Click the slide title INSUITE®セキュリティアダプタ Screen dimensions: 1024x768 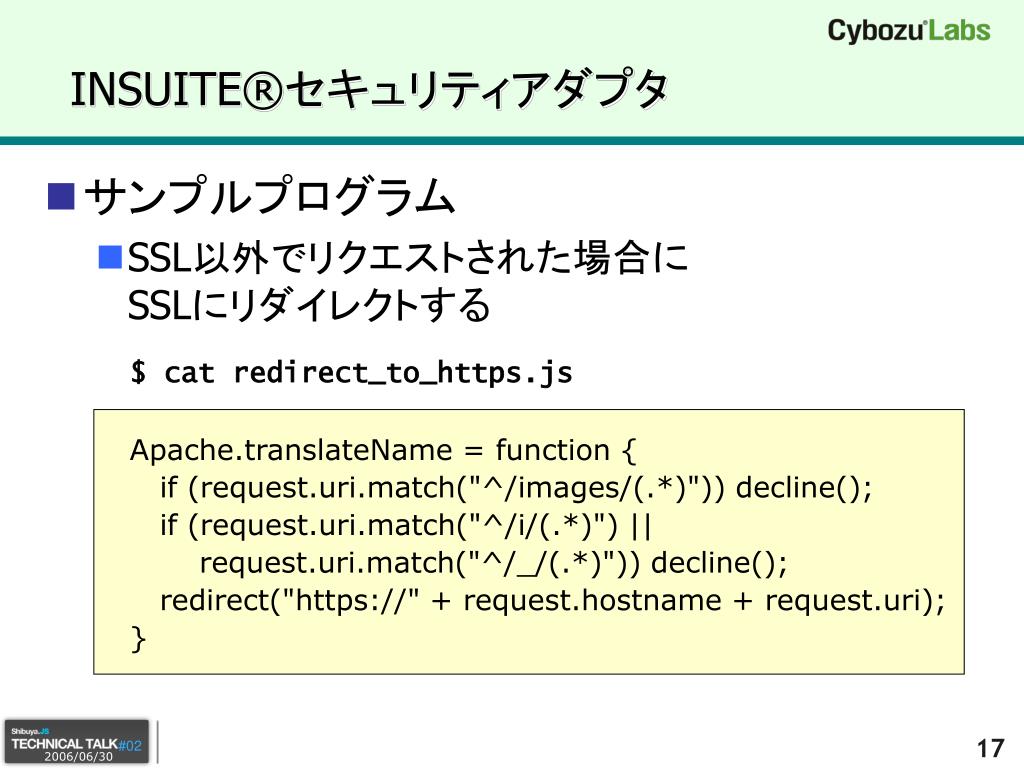(x=370, y=89)
